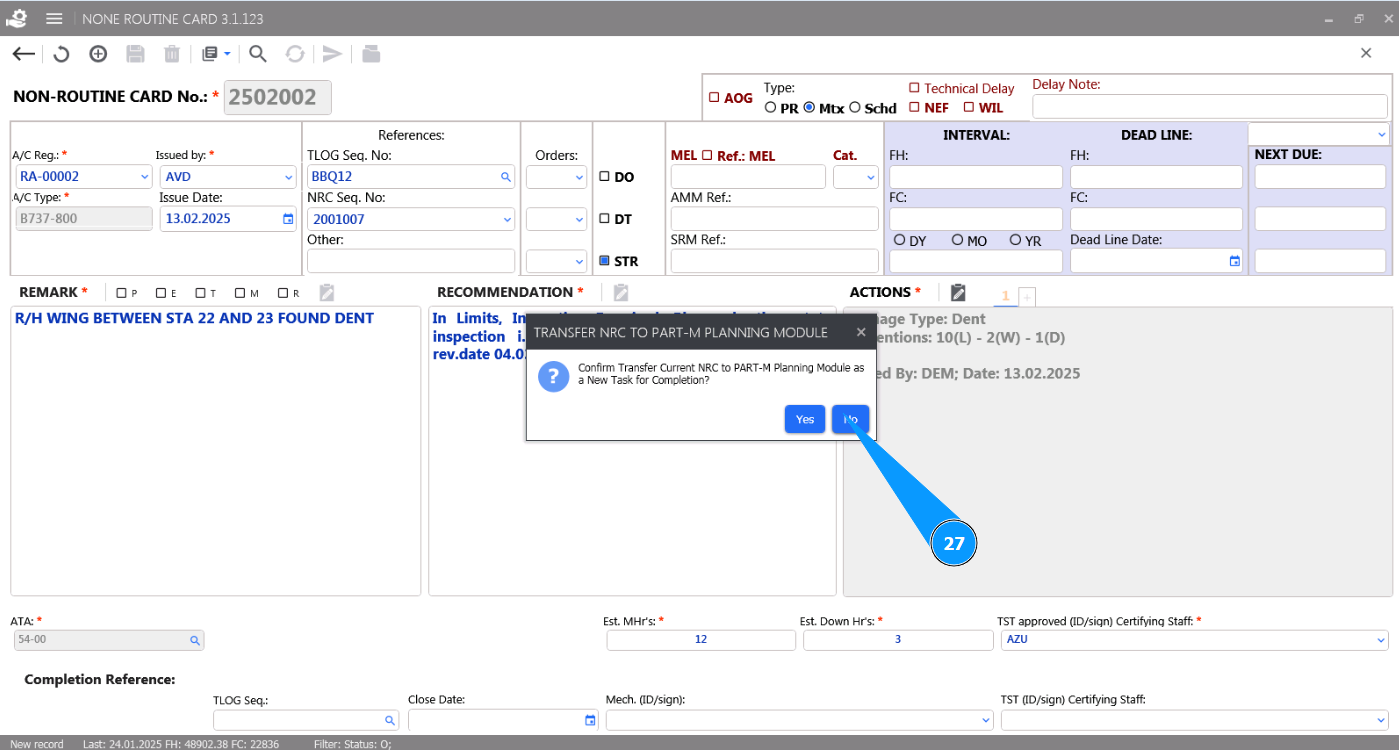Toggle the STR checkbox
Screen dimensions: 1399x750
[x=604, y=261]
